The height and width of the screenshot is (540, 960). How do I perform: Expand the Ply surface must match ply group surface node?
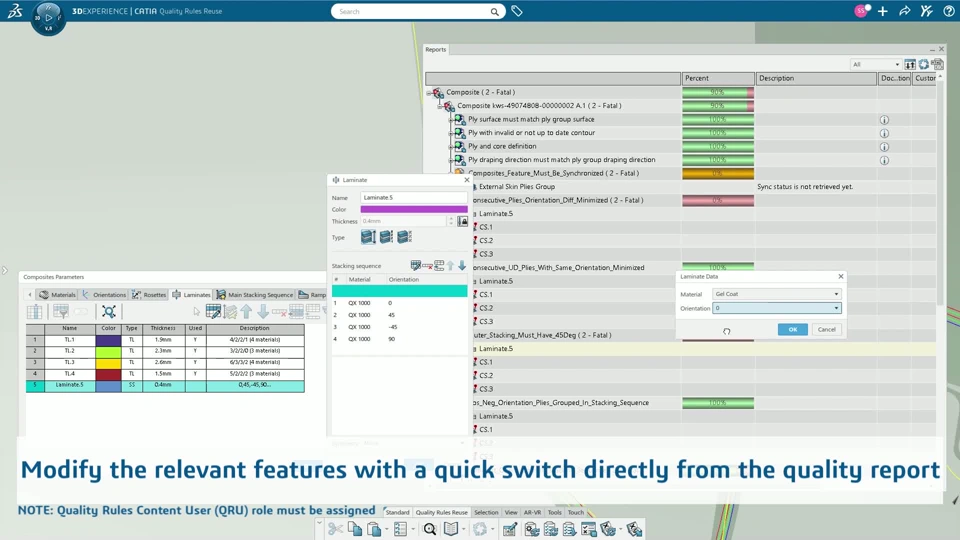(451, 119)
